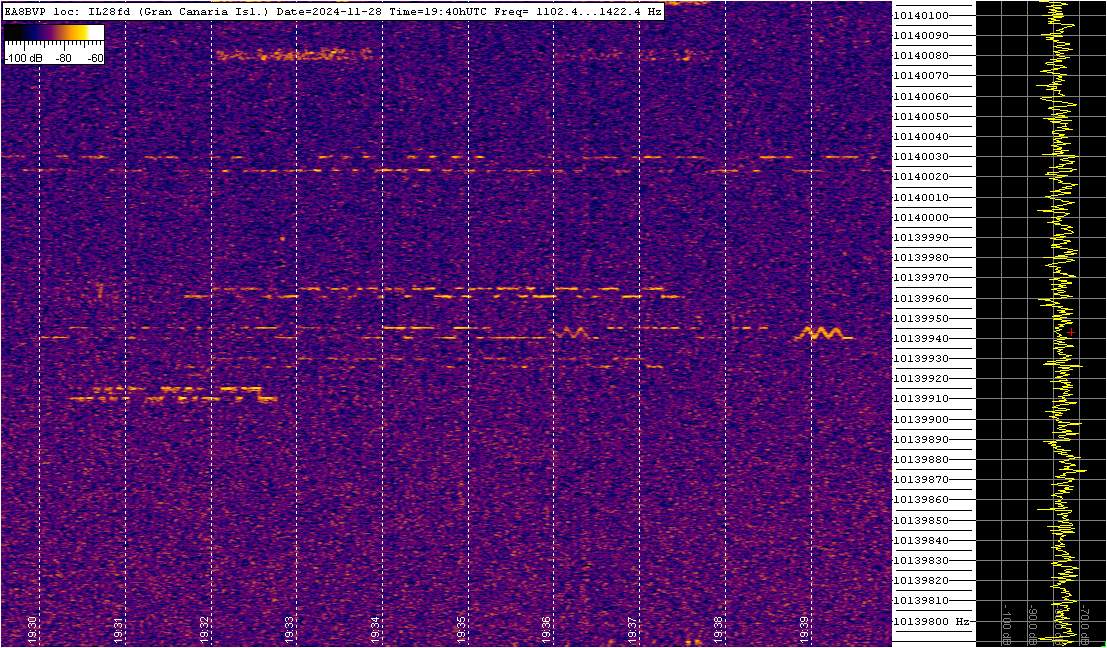
Task: Click the 10139890 frequency label
Action: click(x=921, y=439)
